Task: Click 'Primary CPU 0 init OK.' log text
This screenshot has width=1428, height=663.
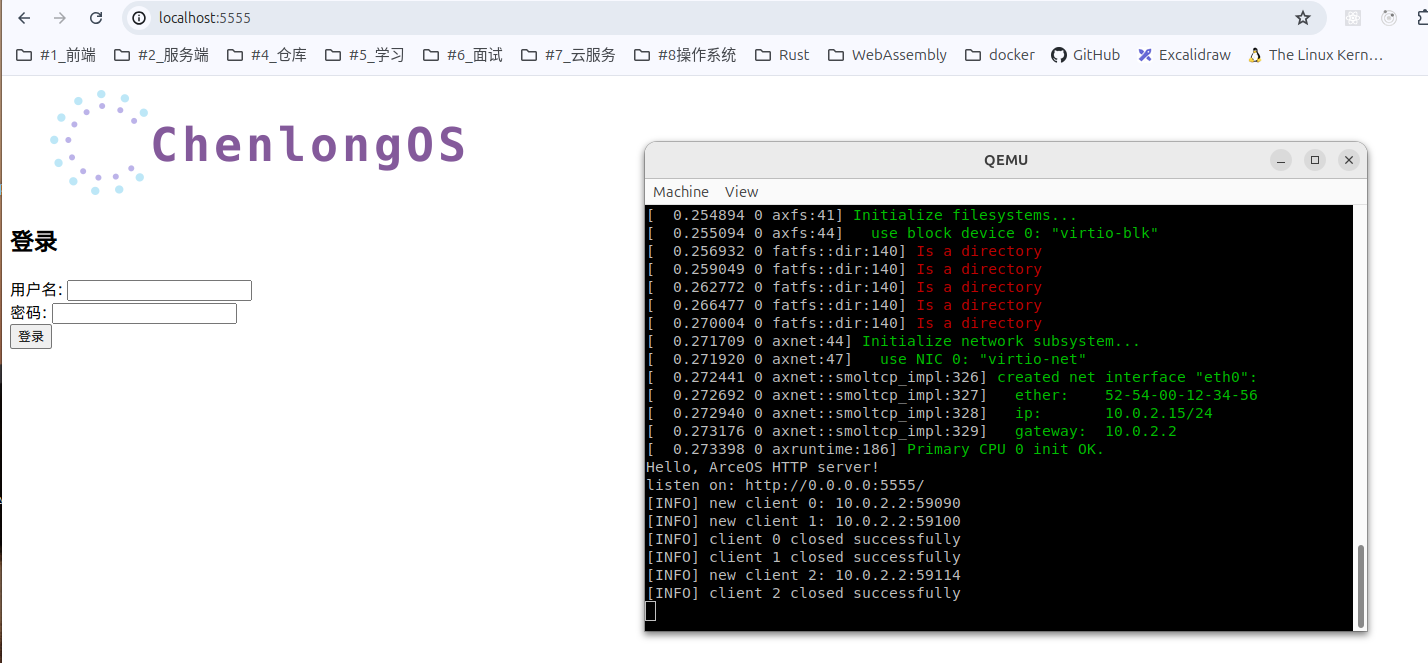Action: pos(1005,449)
